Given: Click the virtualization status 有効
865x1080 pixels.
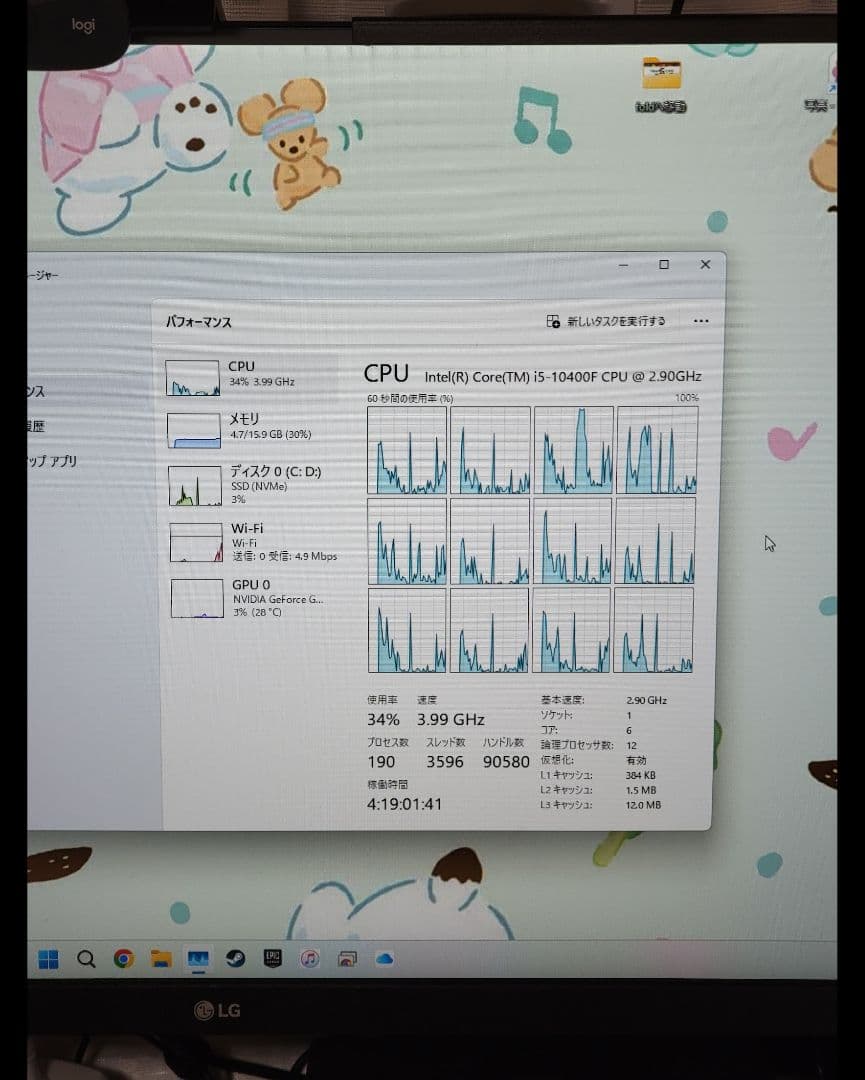Looking at the screenshot, I should pos(636,760).
